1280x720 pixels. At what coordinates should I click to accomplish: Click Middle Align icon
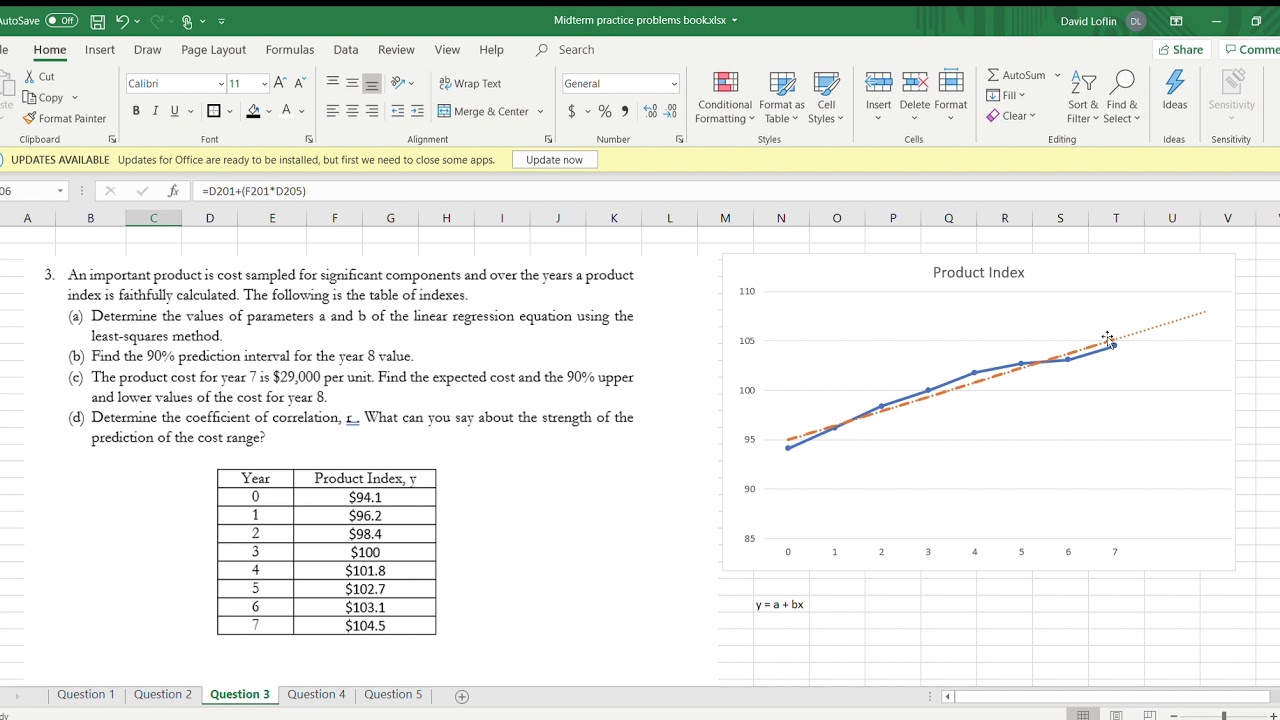pyautogui.click(x=352, y=83)
